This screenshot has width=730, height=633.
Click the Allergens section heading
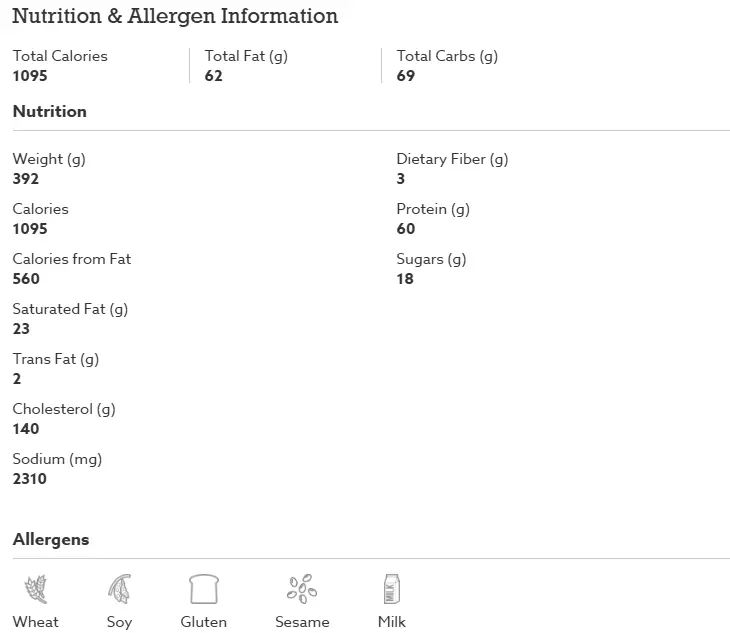click(x=51, y=540)
